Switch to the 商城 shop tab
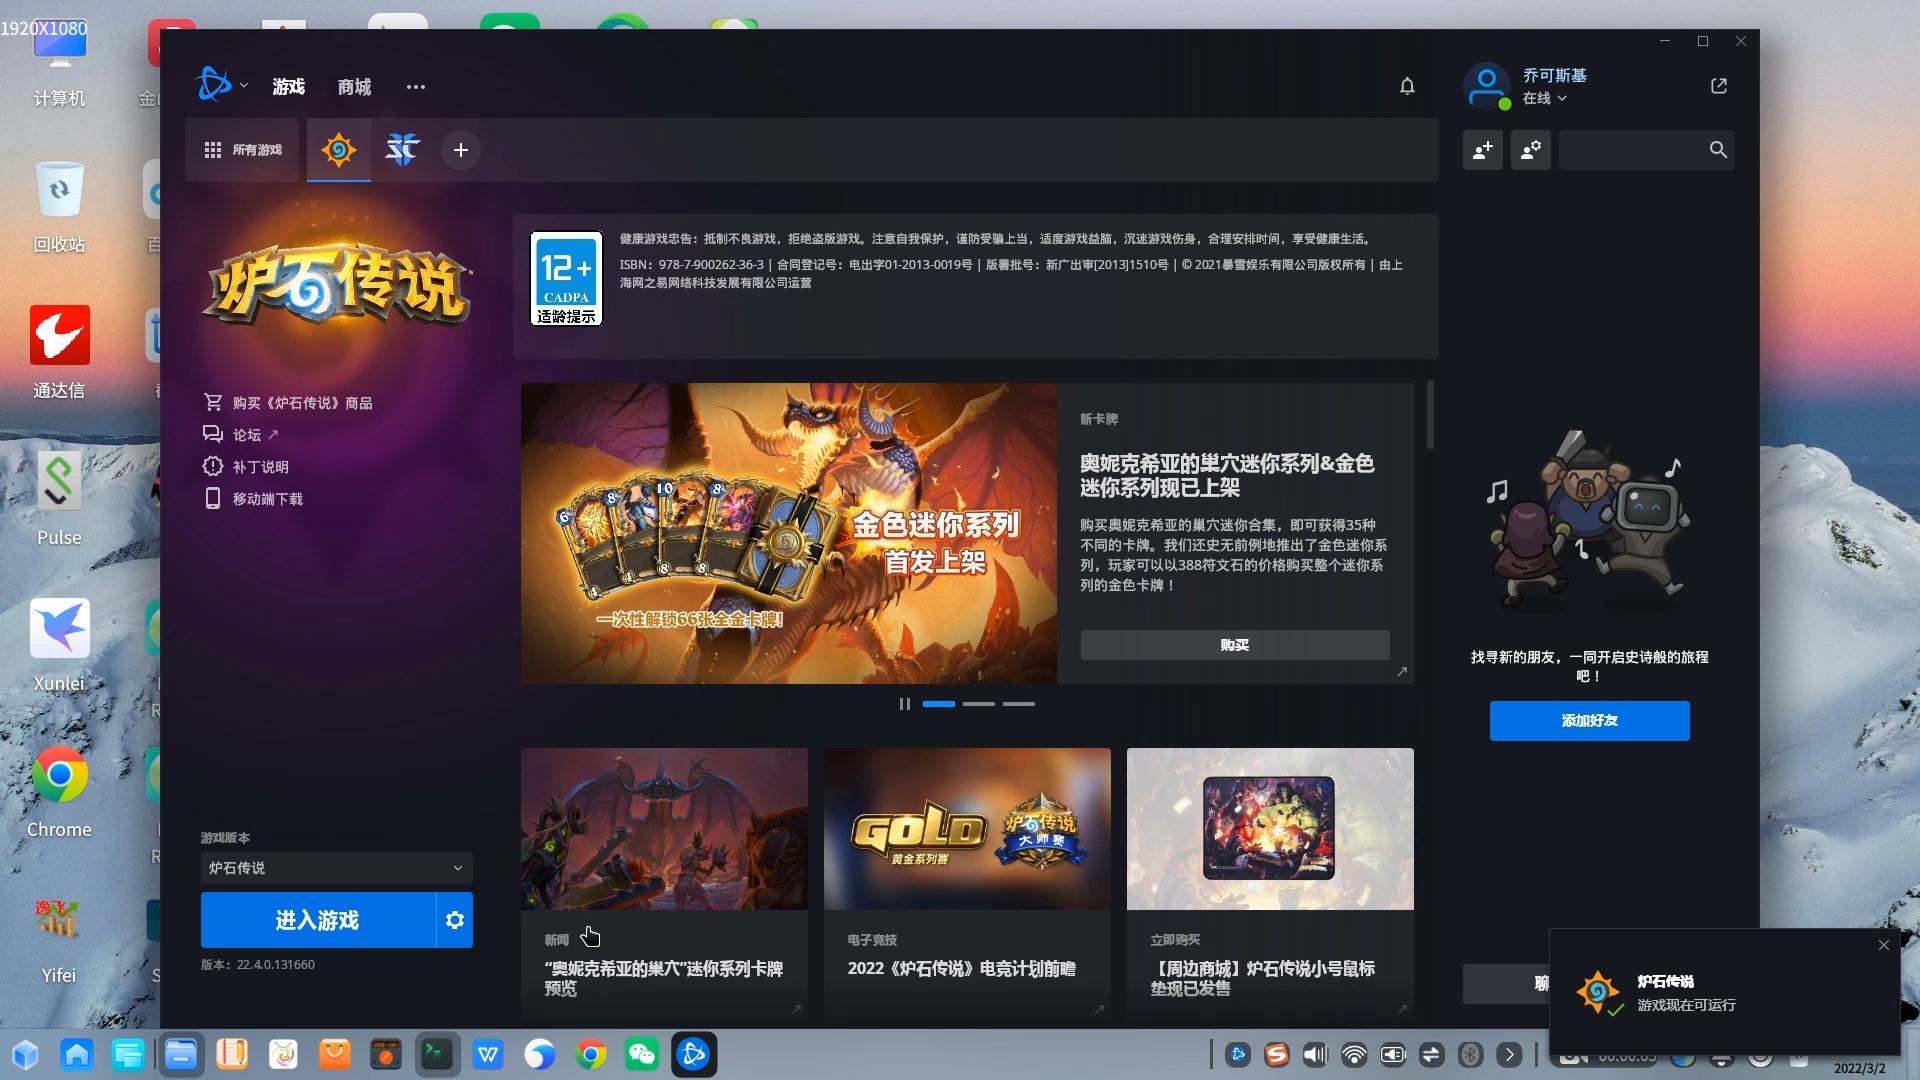1920x1080 pixels. (x=354, y=87)
